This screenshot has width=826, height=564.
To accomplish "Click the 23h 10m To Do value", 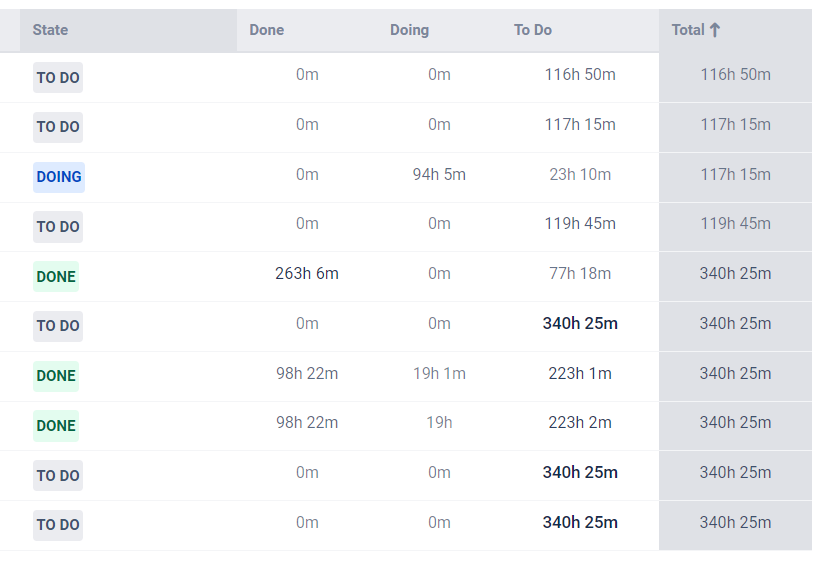I will [580, 175].
